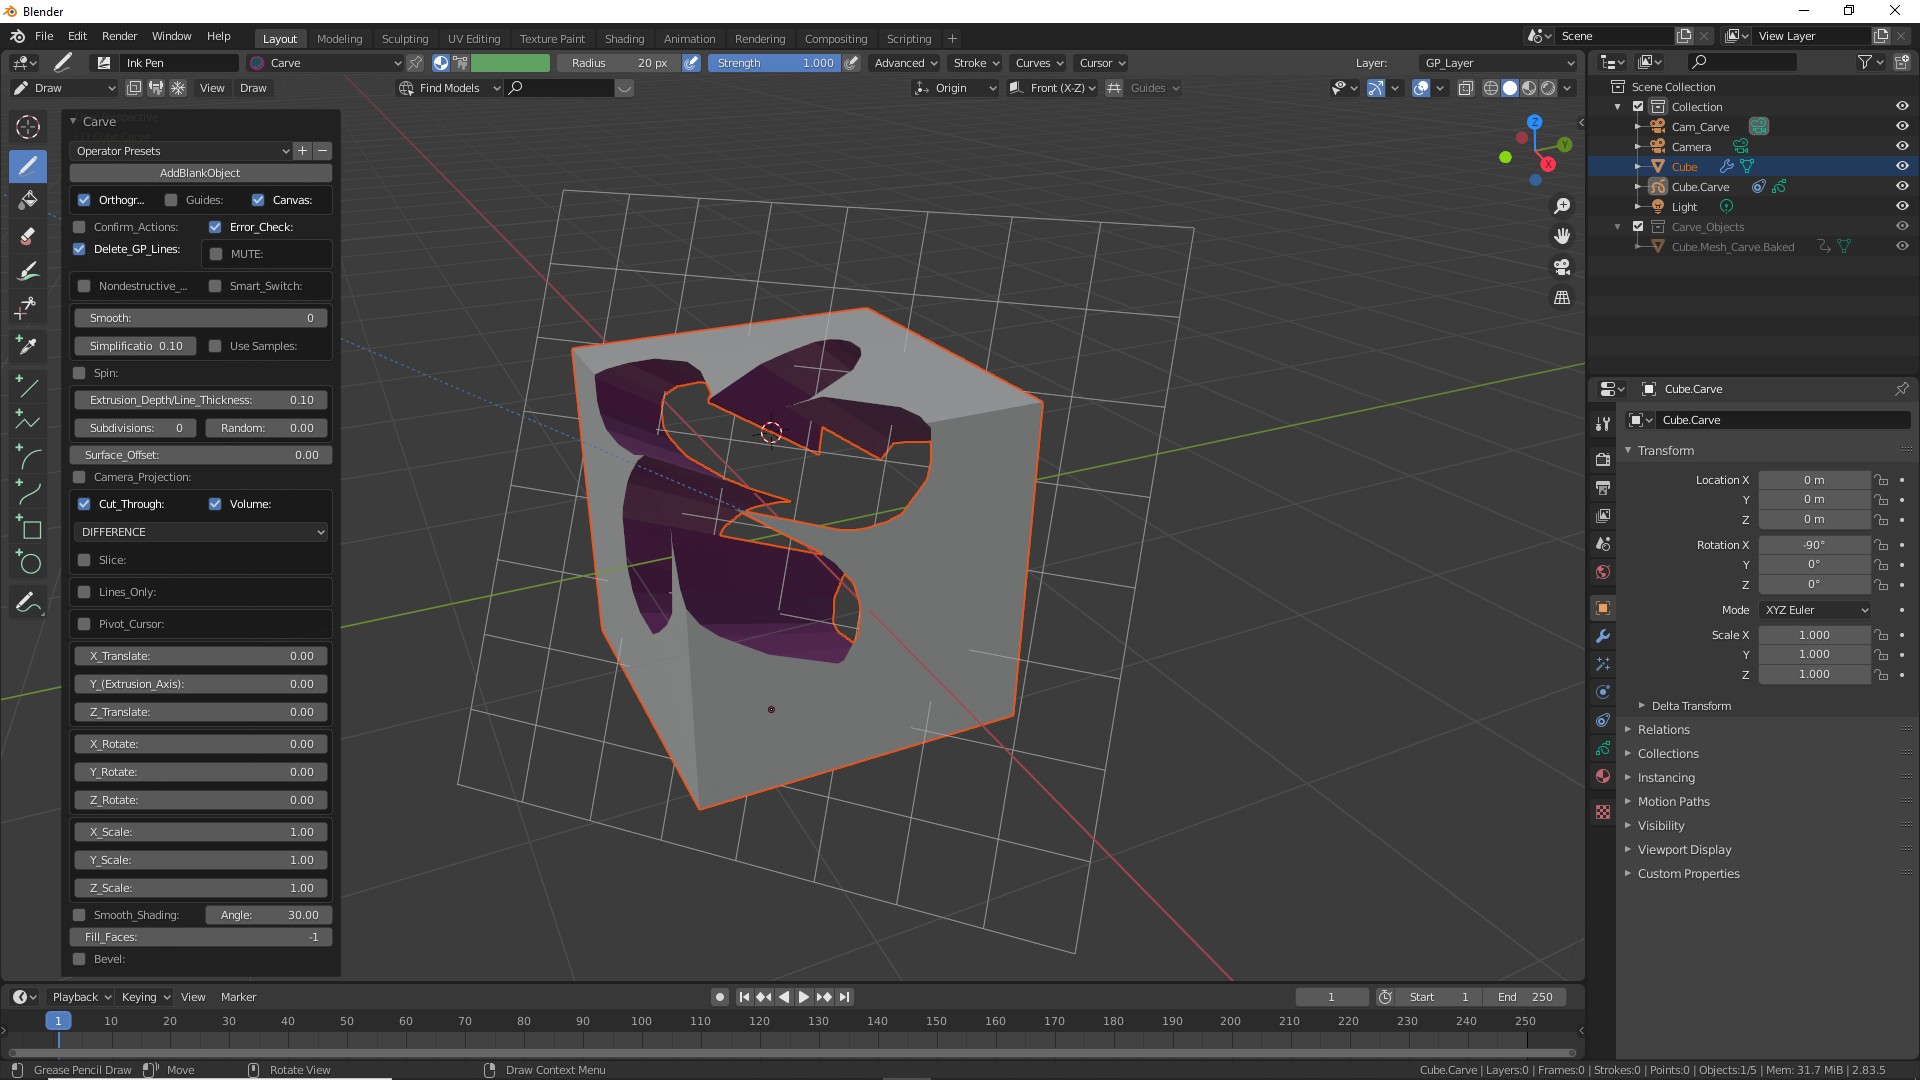Select the Tint tool
Viewport: 1920px width, 1080px height.
point(28,272)
